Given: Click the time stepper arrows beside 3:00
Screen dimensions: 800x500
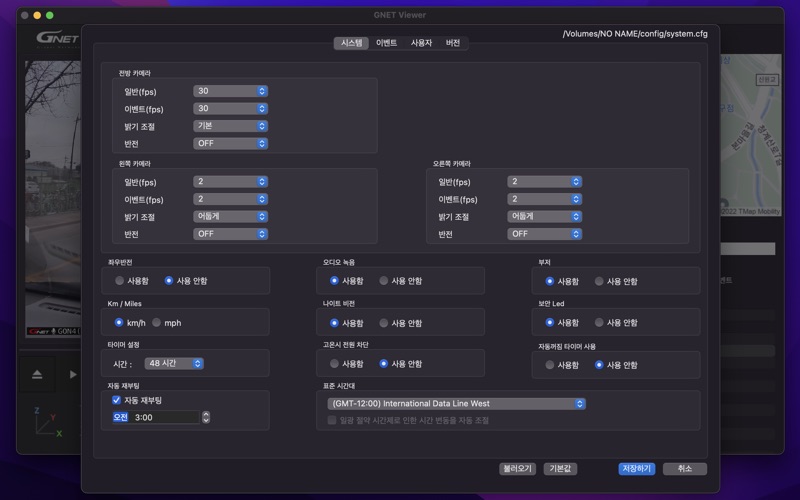Looking at the screenshot, I should (206, 417).
